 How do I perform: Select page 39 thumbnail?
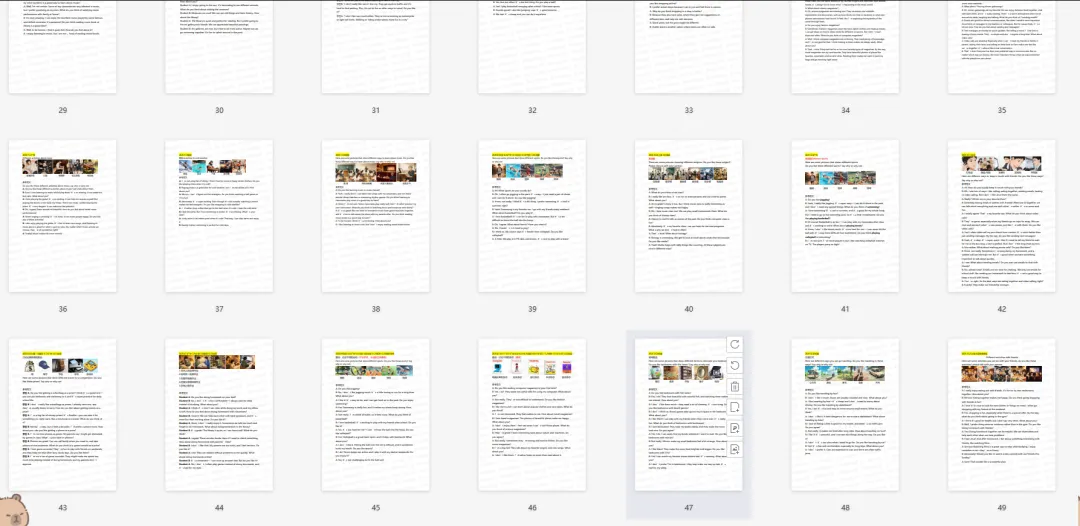[x=532, y=216]
